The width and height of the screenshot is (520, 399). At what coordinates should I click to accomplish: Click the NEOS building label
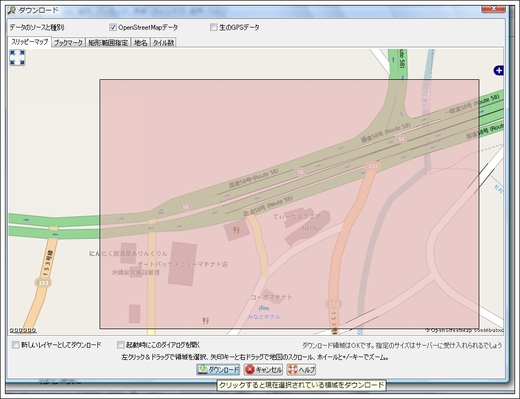[310, 228]
